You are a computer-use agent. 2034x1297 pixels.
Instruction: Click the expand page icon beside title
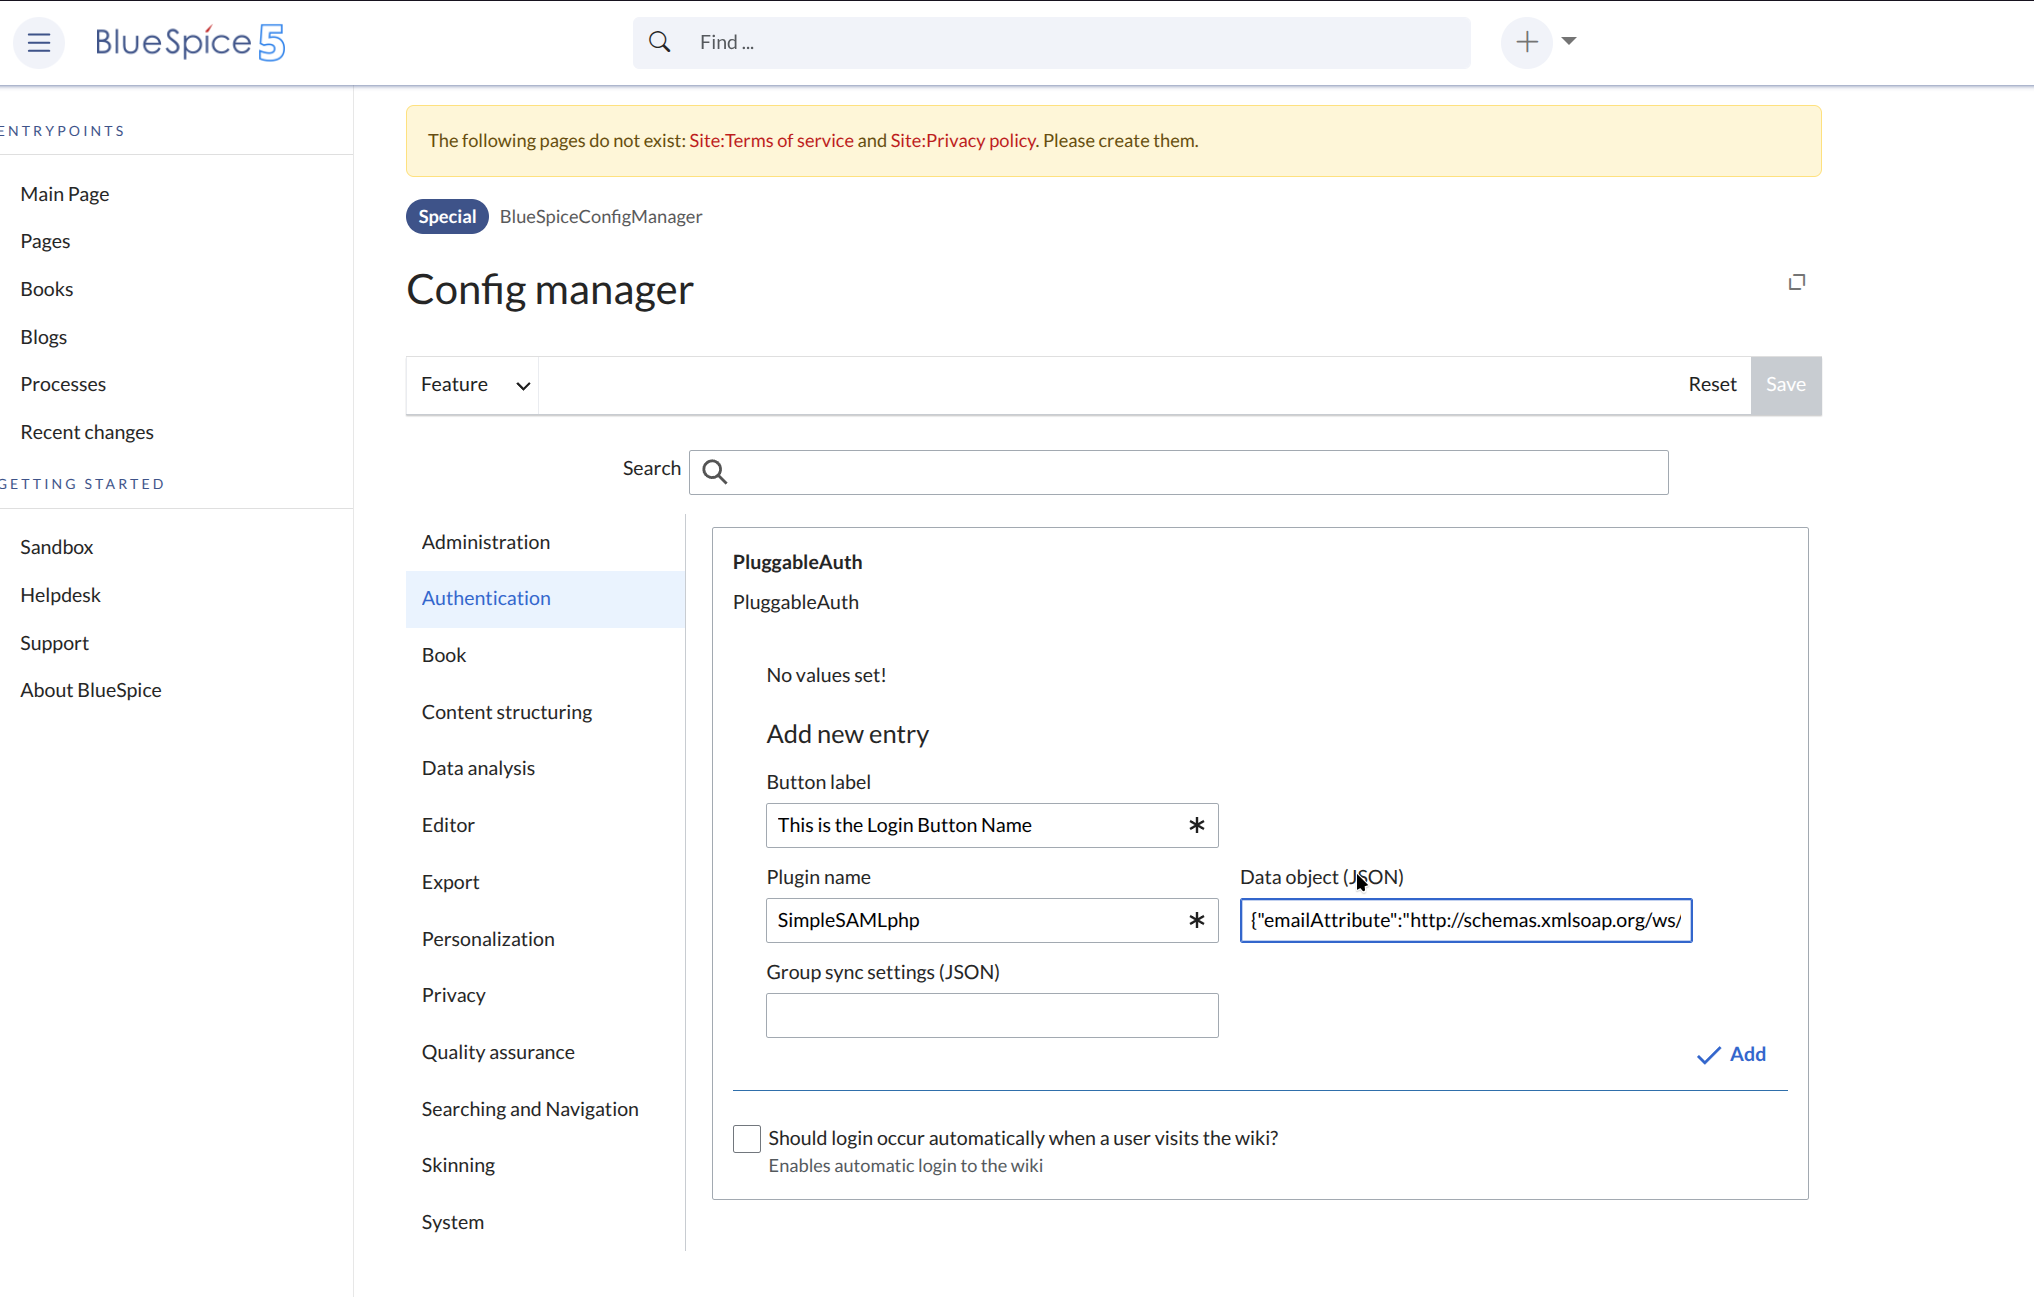point(1796,282)
